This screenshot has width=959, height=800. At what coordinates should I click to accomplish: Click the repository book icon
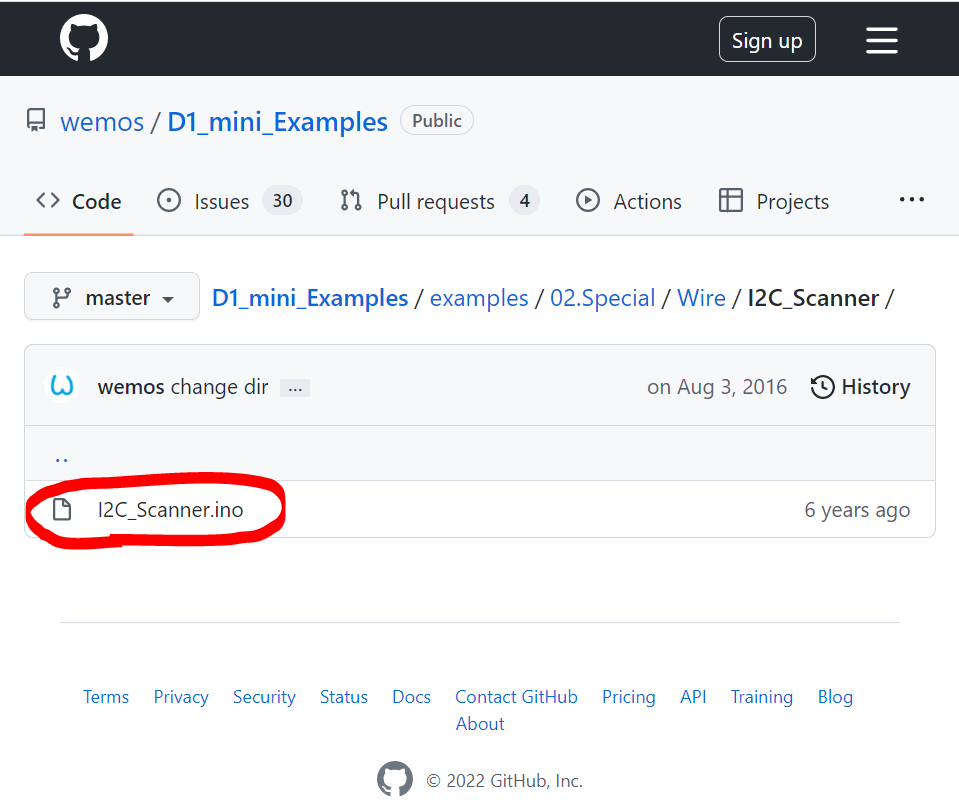[36, 122]
